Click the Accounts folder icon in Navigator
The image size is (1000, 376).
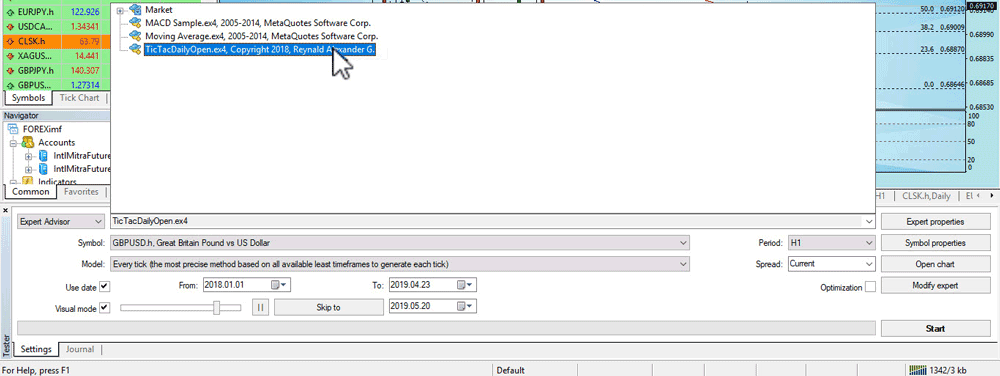coord(27,142)
